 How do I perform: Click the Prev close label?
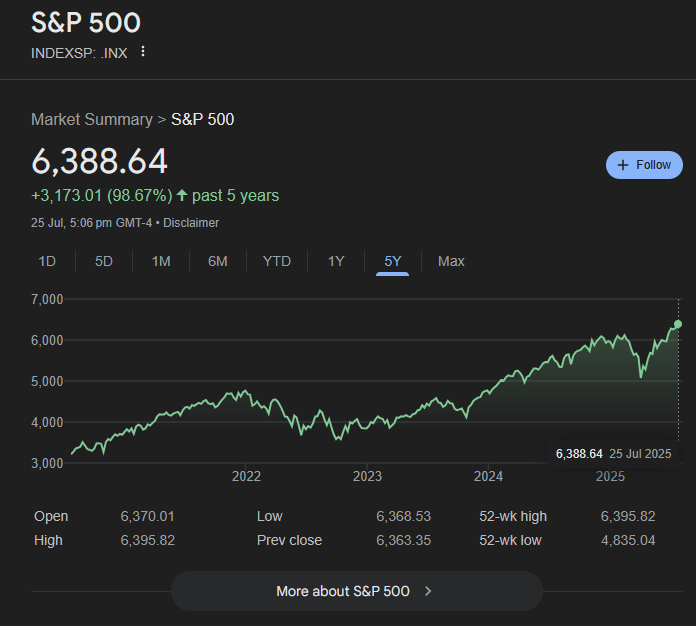[x=289, y=540]
